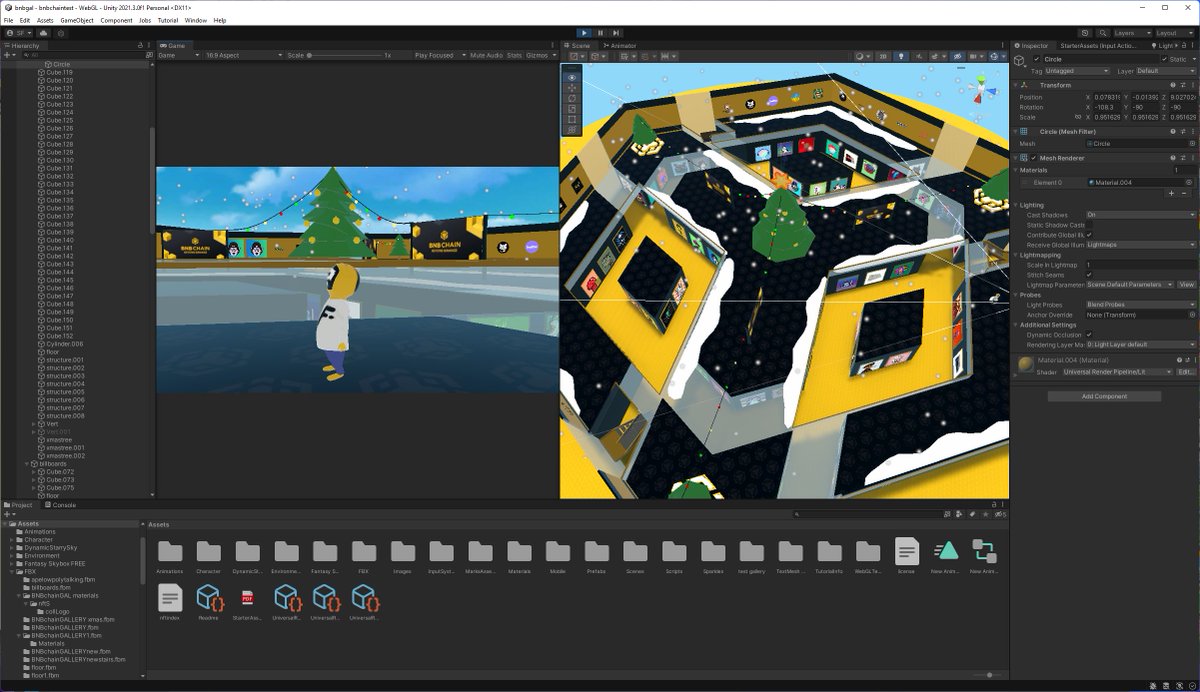
Task: Switch to StarterAssets Input Actions tab
Action: [x=1099, y=46]
